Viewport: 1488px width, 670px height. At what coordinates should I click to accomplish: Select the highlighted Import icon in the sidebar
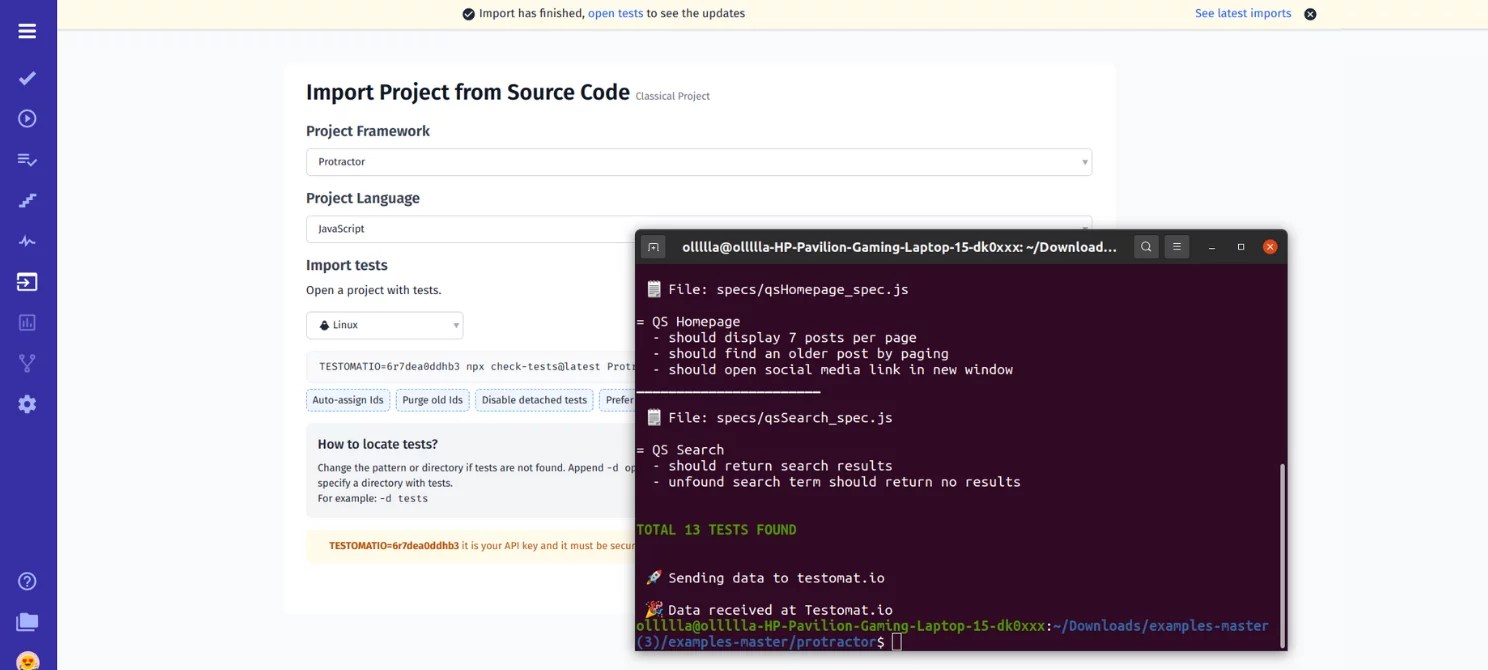27,281
